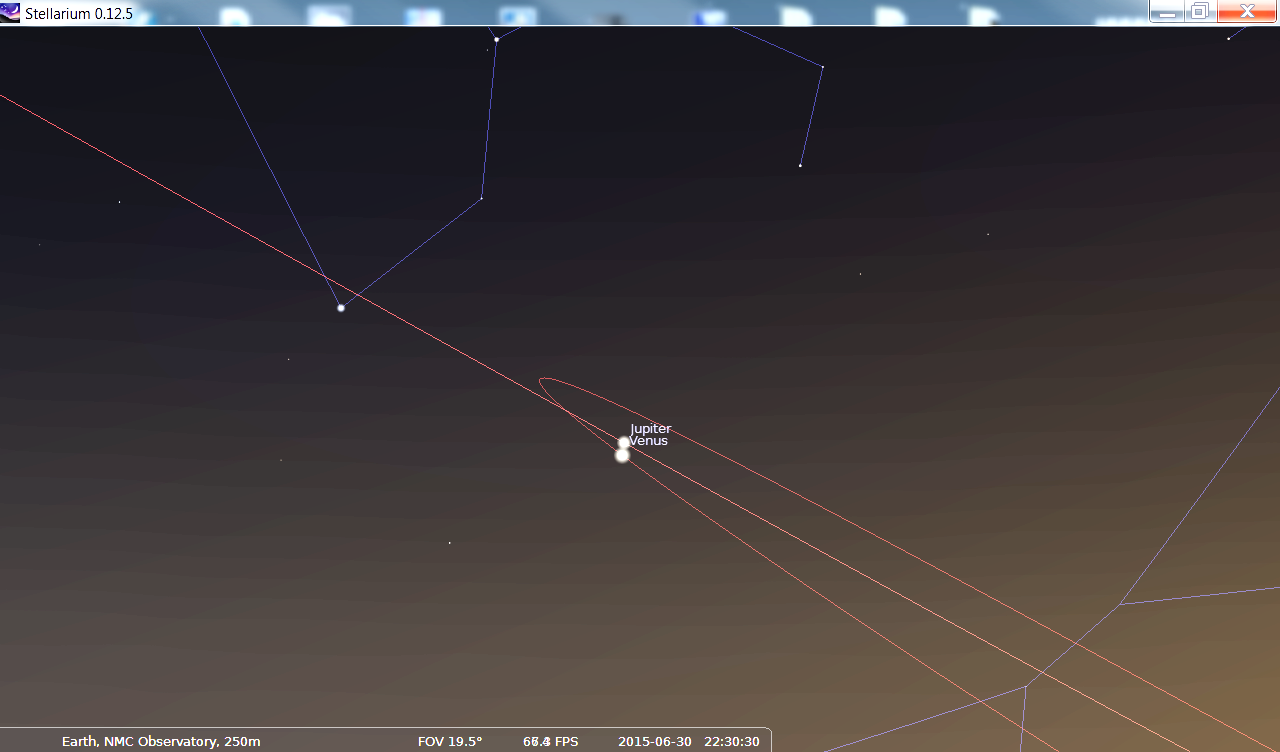
Task: Select the isolated star below and left of Venus
Action: click(449, 543)
